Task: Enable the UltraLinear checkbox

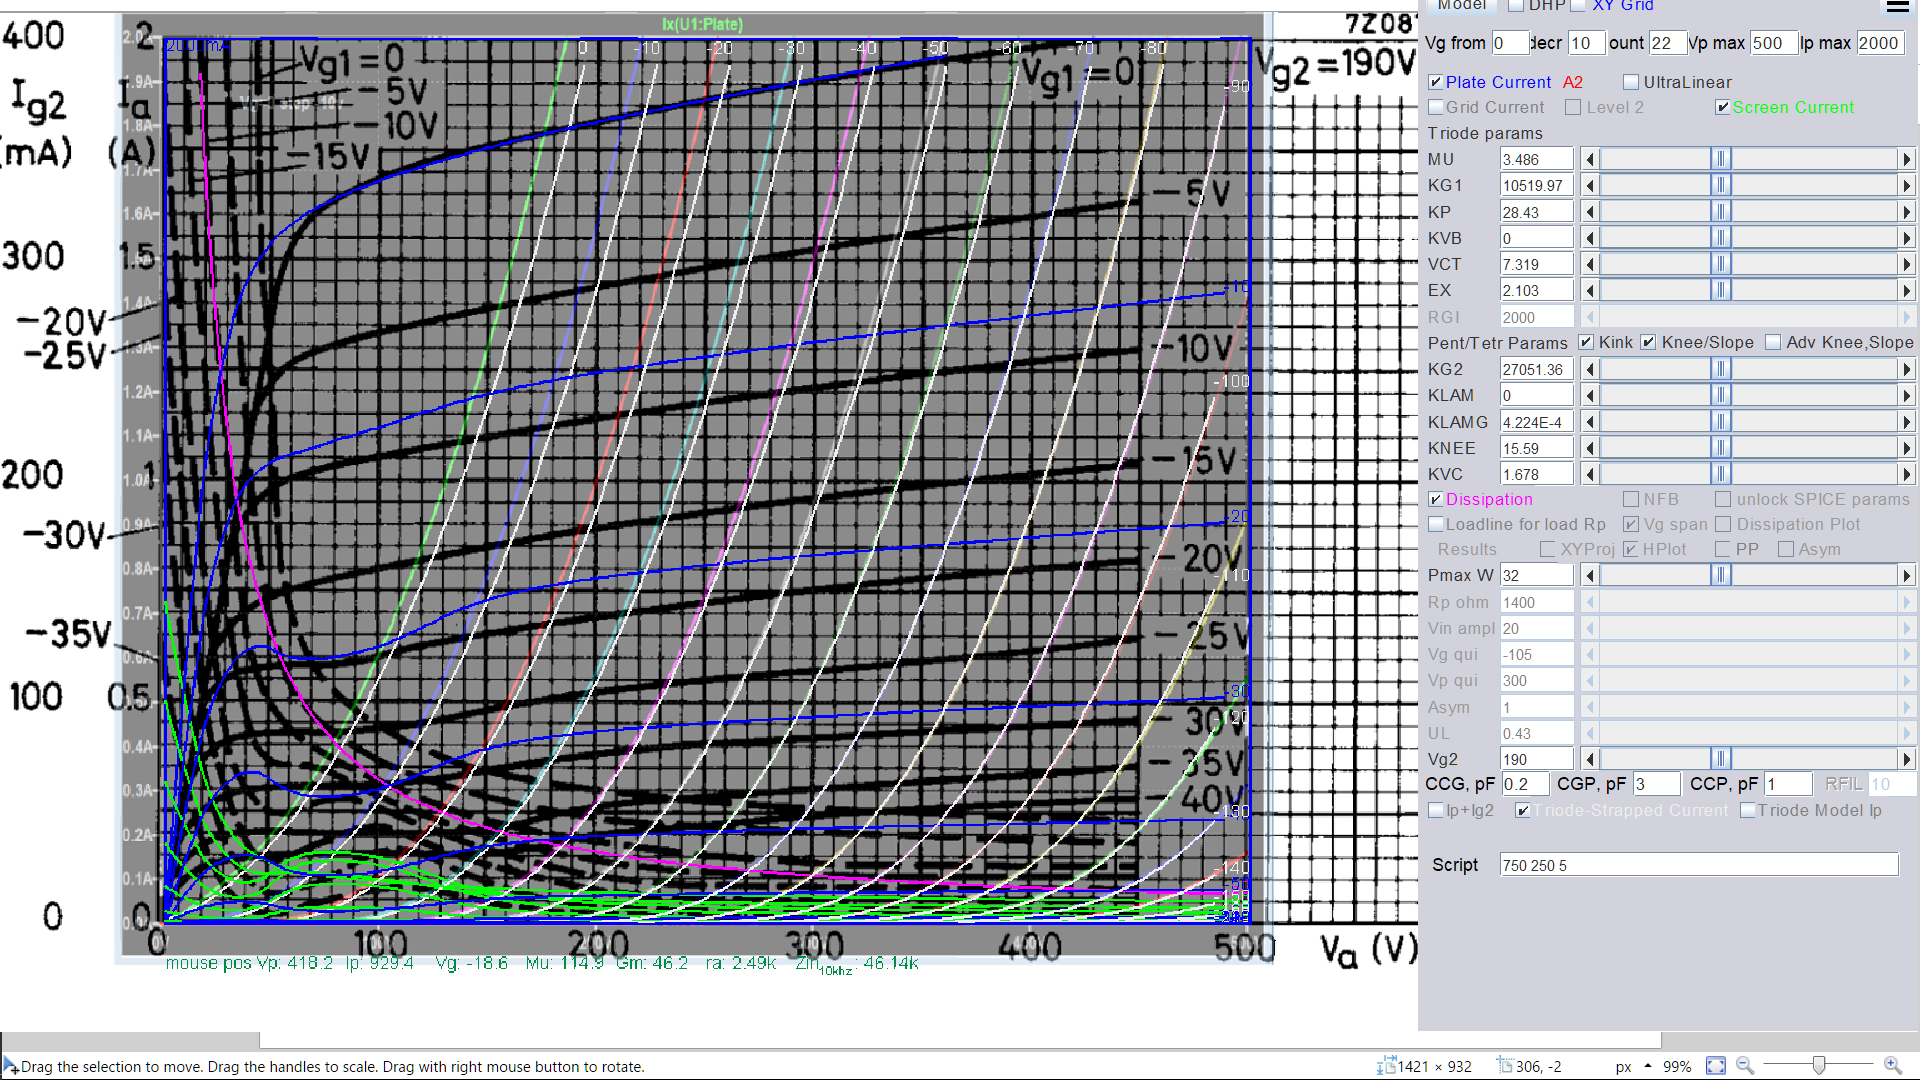Action: [1631, 82]
